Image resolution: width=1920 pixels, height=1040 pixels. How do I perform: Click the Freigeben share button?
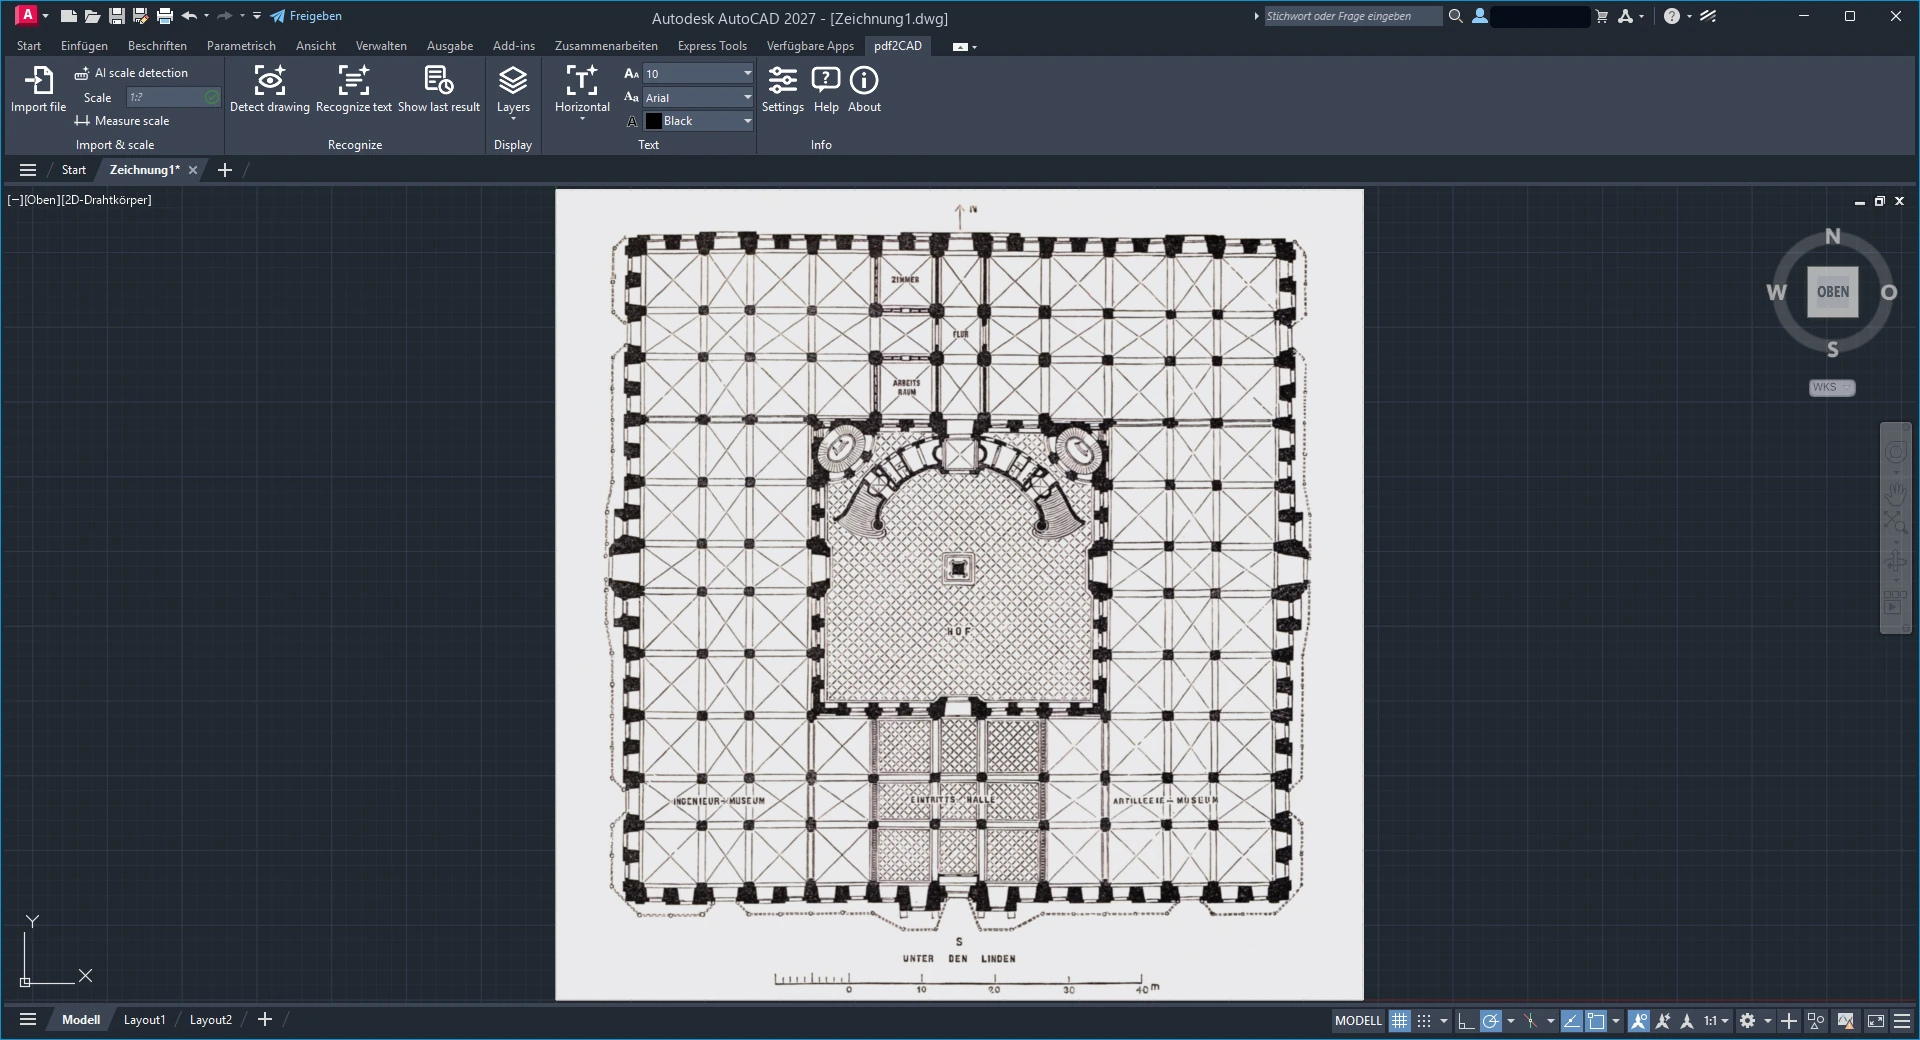(x=306, y=16)
